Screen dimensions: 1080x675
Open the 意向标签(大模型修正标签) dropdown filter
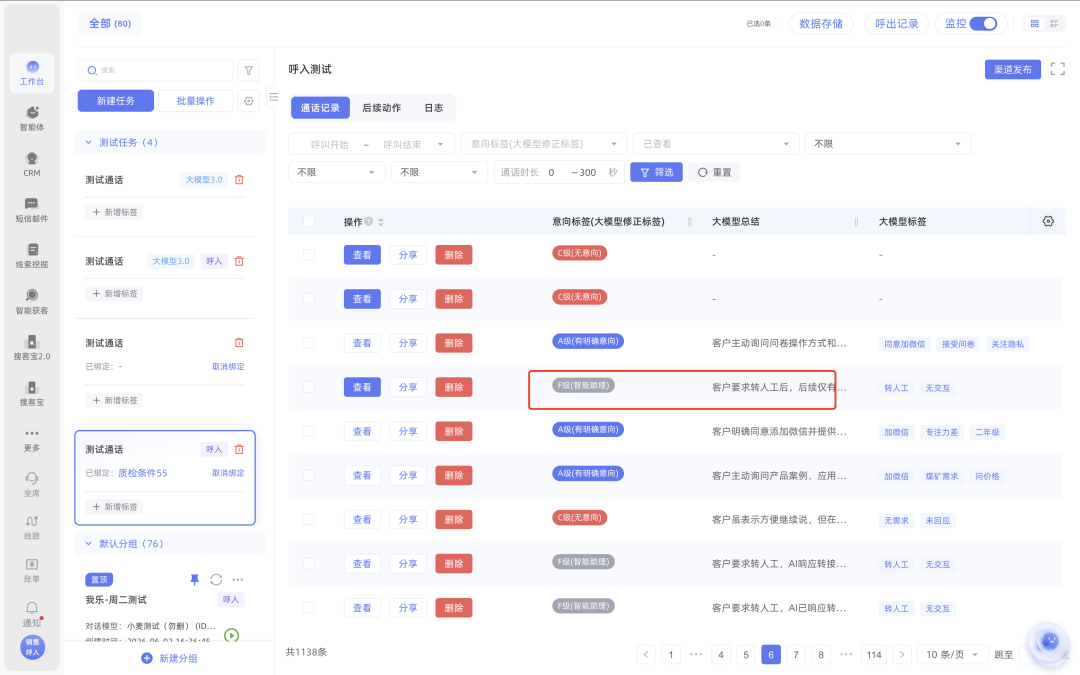tap(543, 144)
